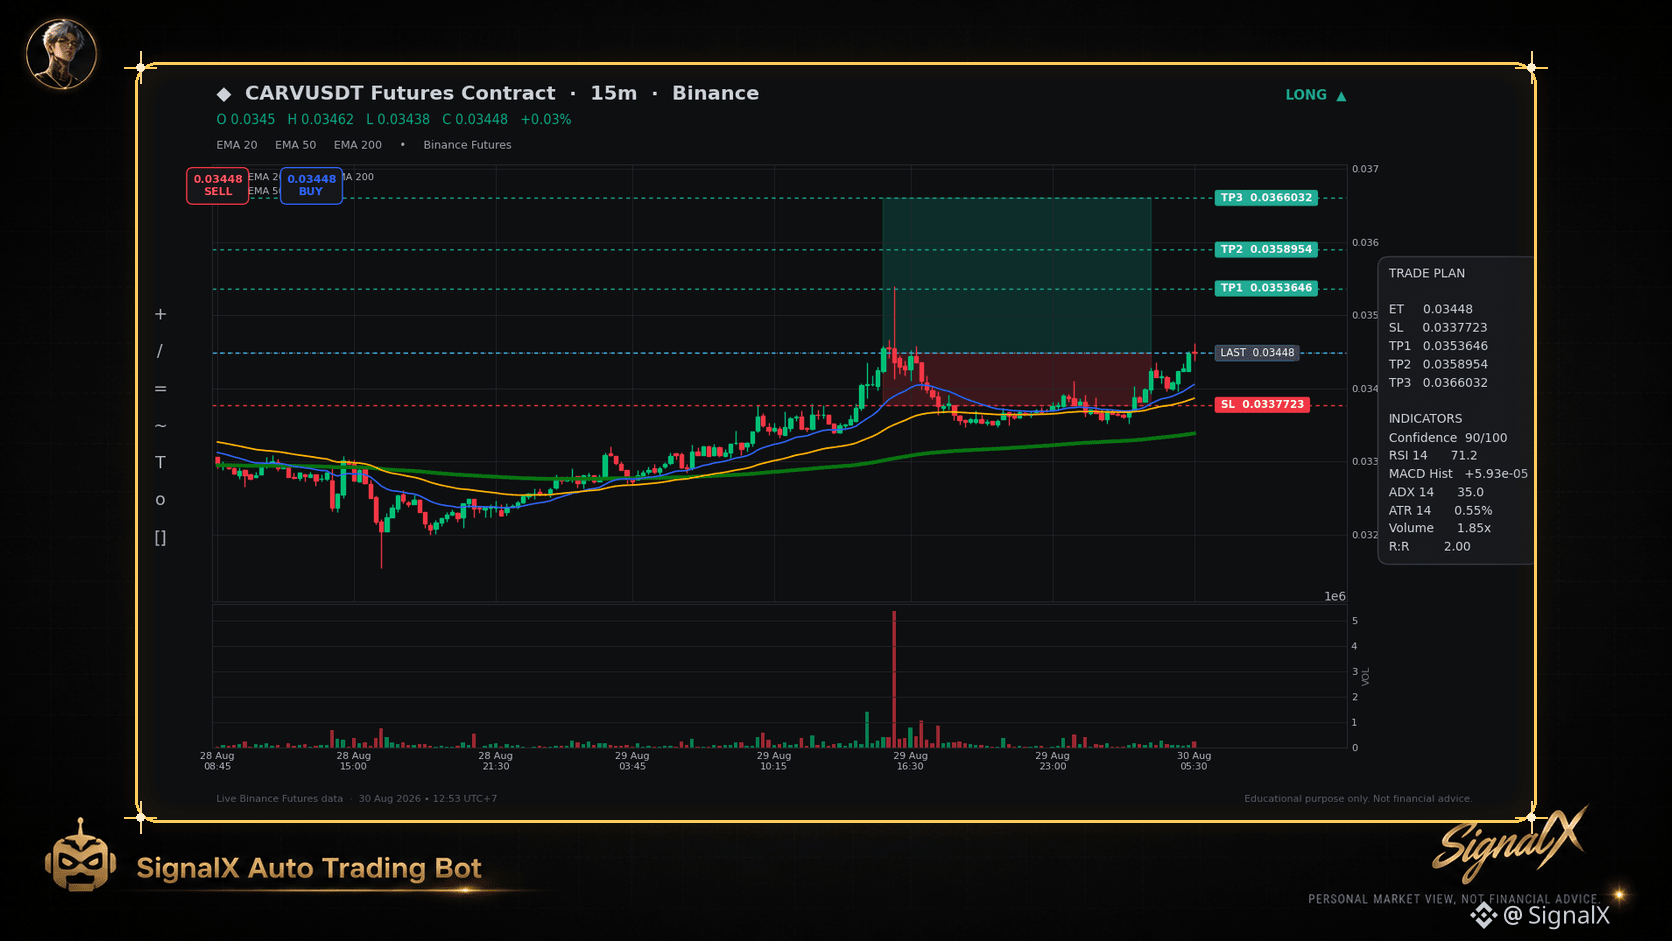This screenshot has height=941, width=1672.
Task: Click the golden robot bot logo
Action: pyautogui.click(x=80, y=857)
